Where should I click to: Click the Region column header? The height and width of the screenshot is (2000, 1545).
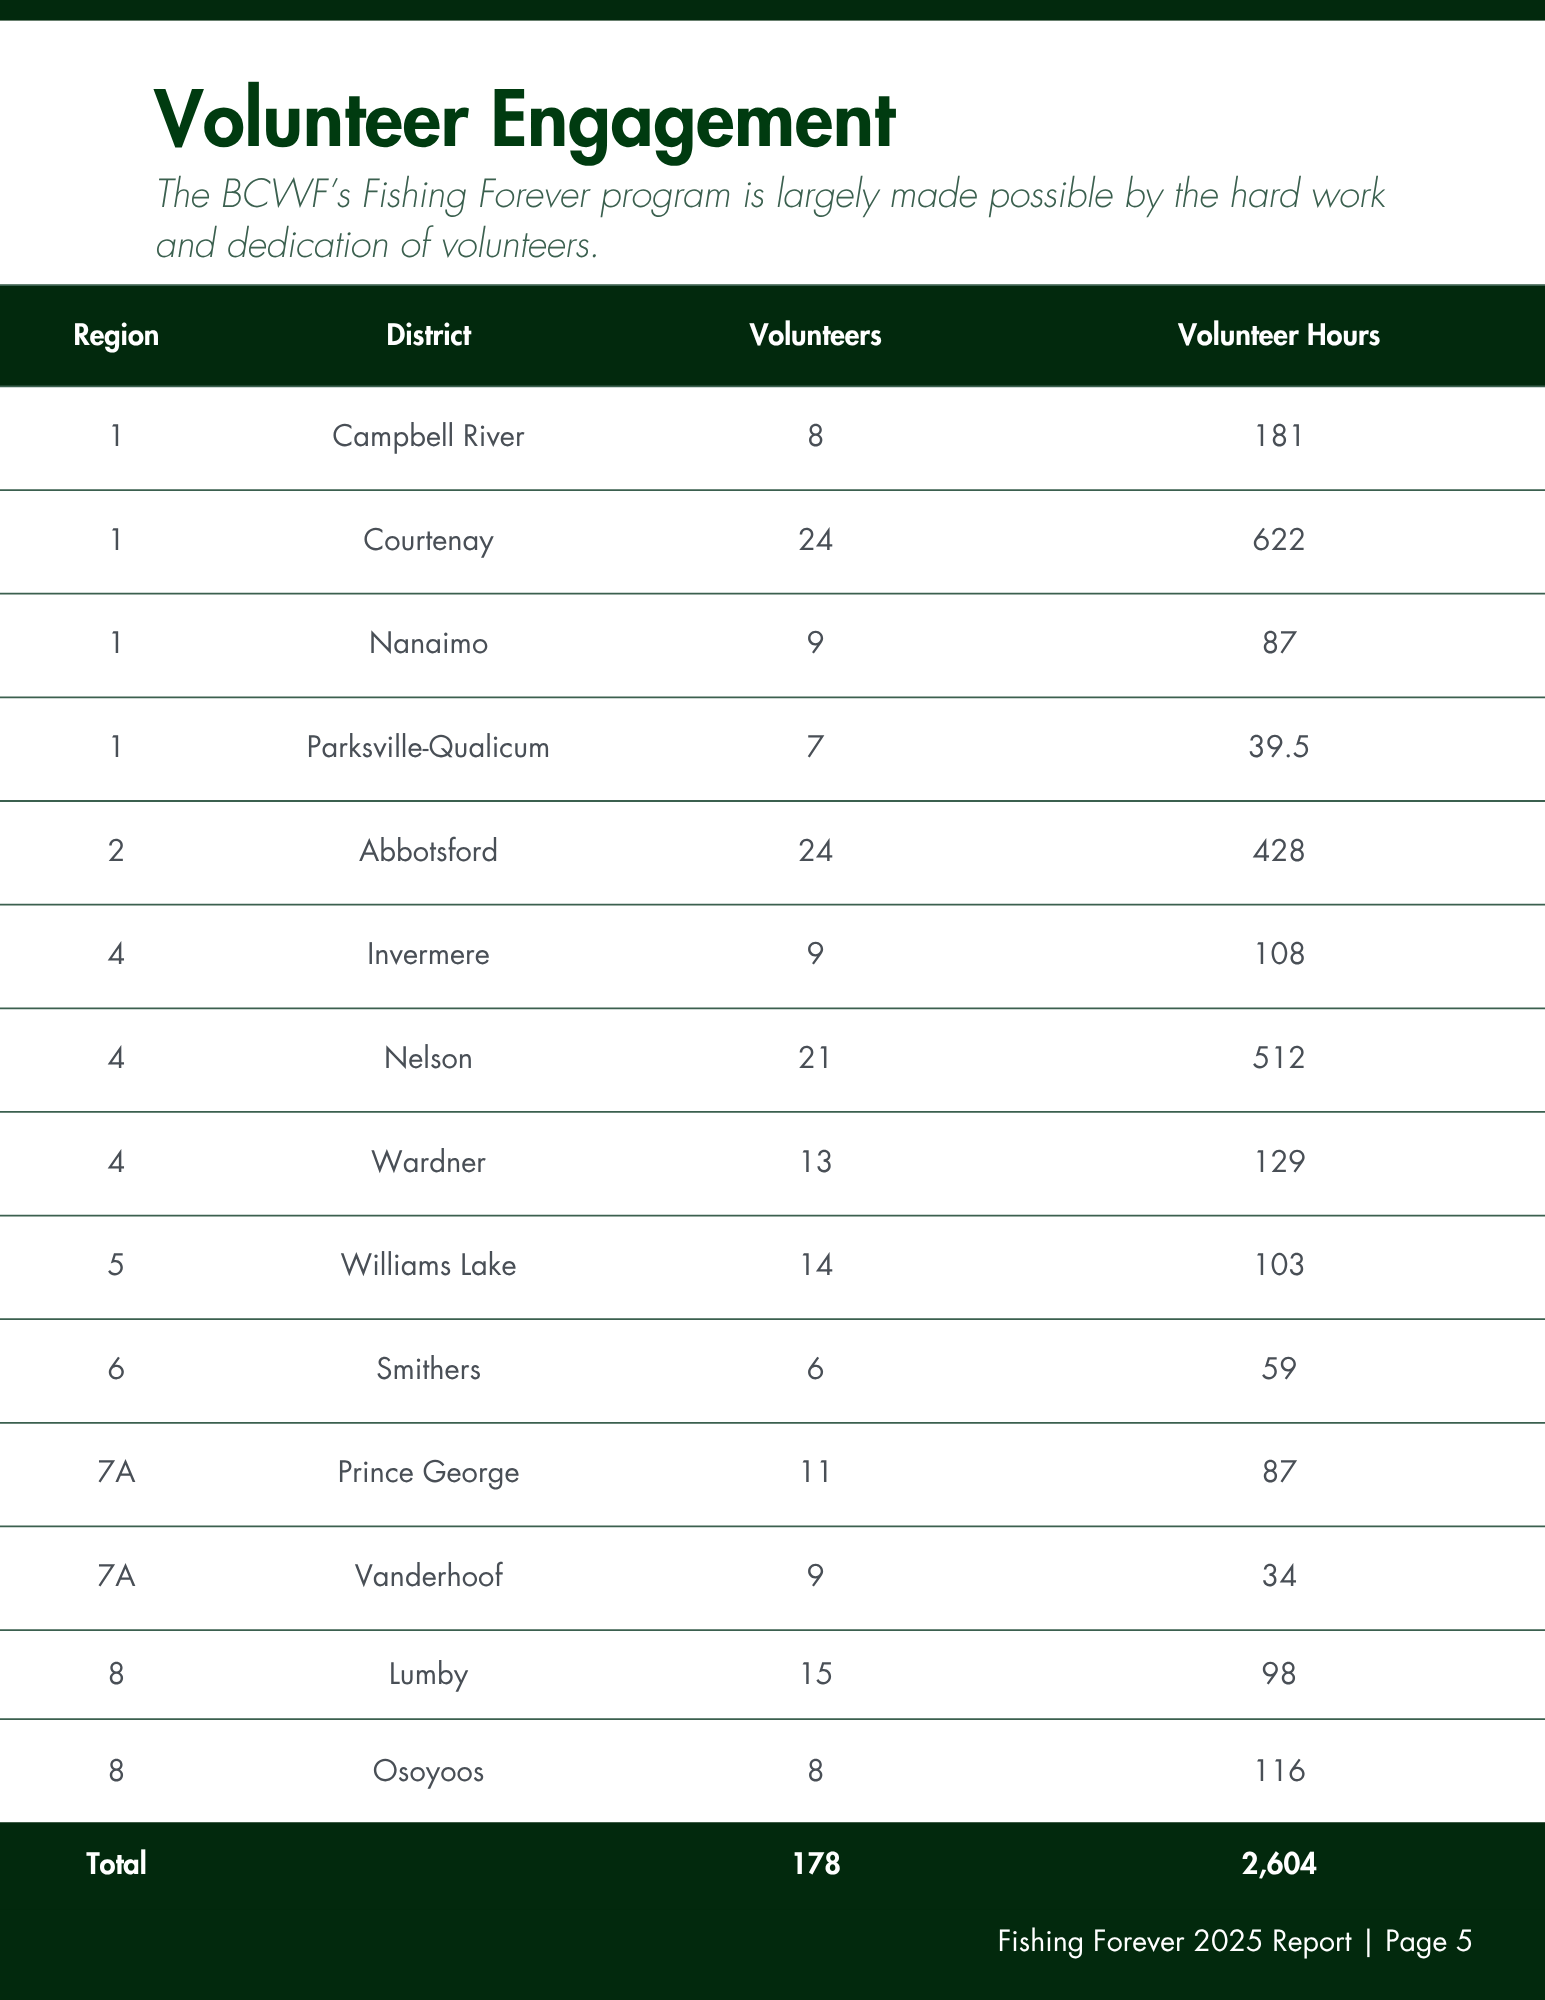(x=116, y=335)
